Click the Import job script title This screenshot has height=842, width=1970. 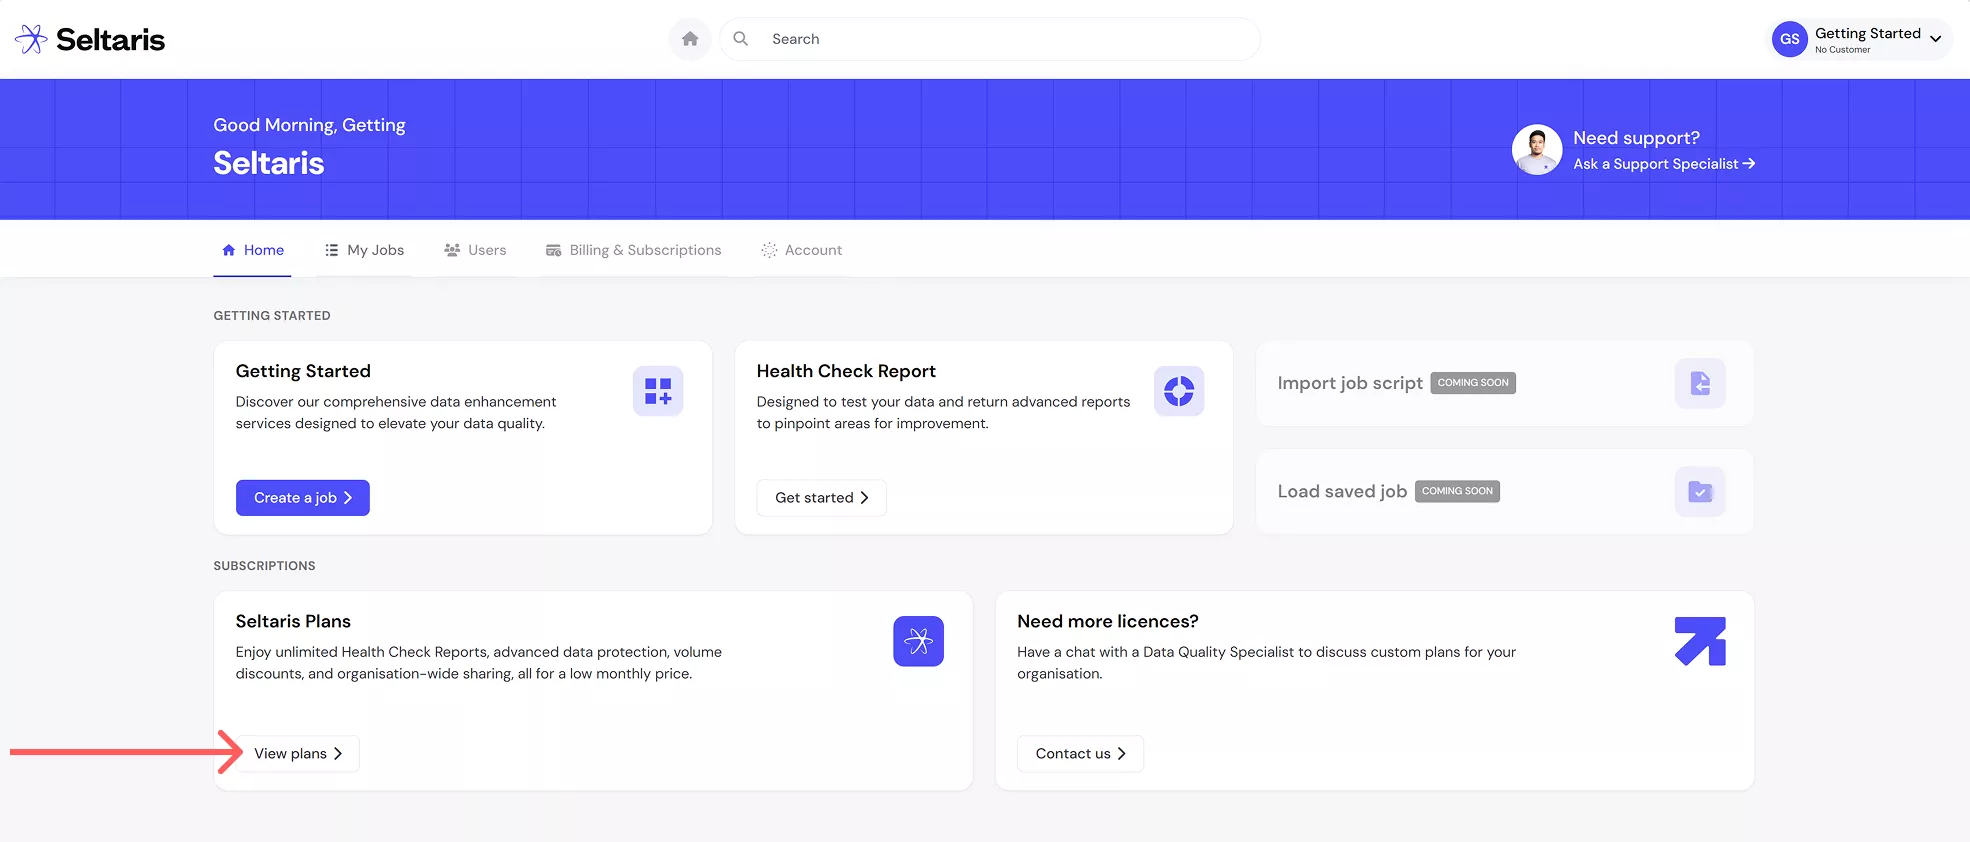(1350, 383)
